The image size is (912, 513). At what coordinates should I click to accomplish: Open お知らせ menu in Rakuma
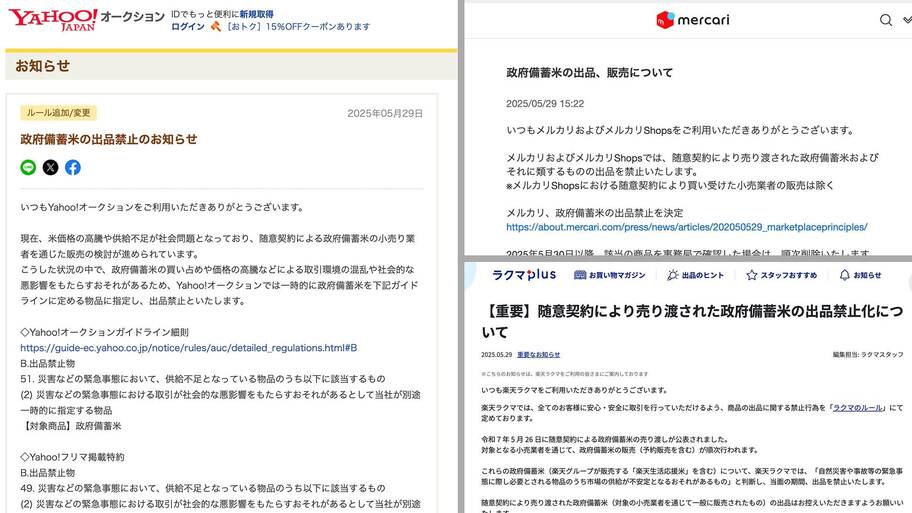coord(860,275)
